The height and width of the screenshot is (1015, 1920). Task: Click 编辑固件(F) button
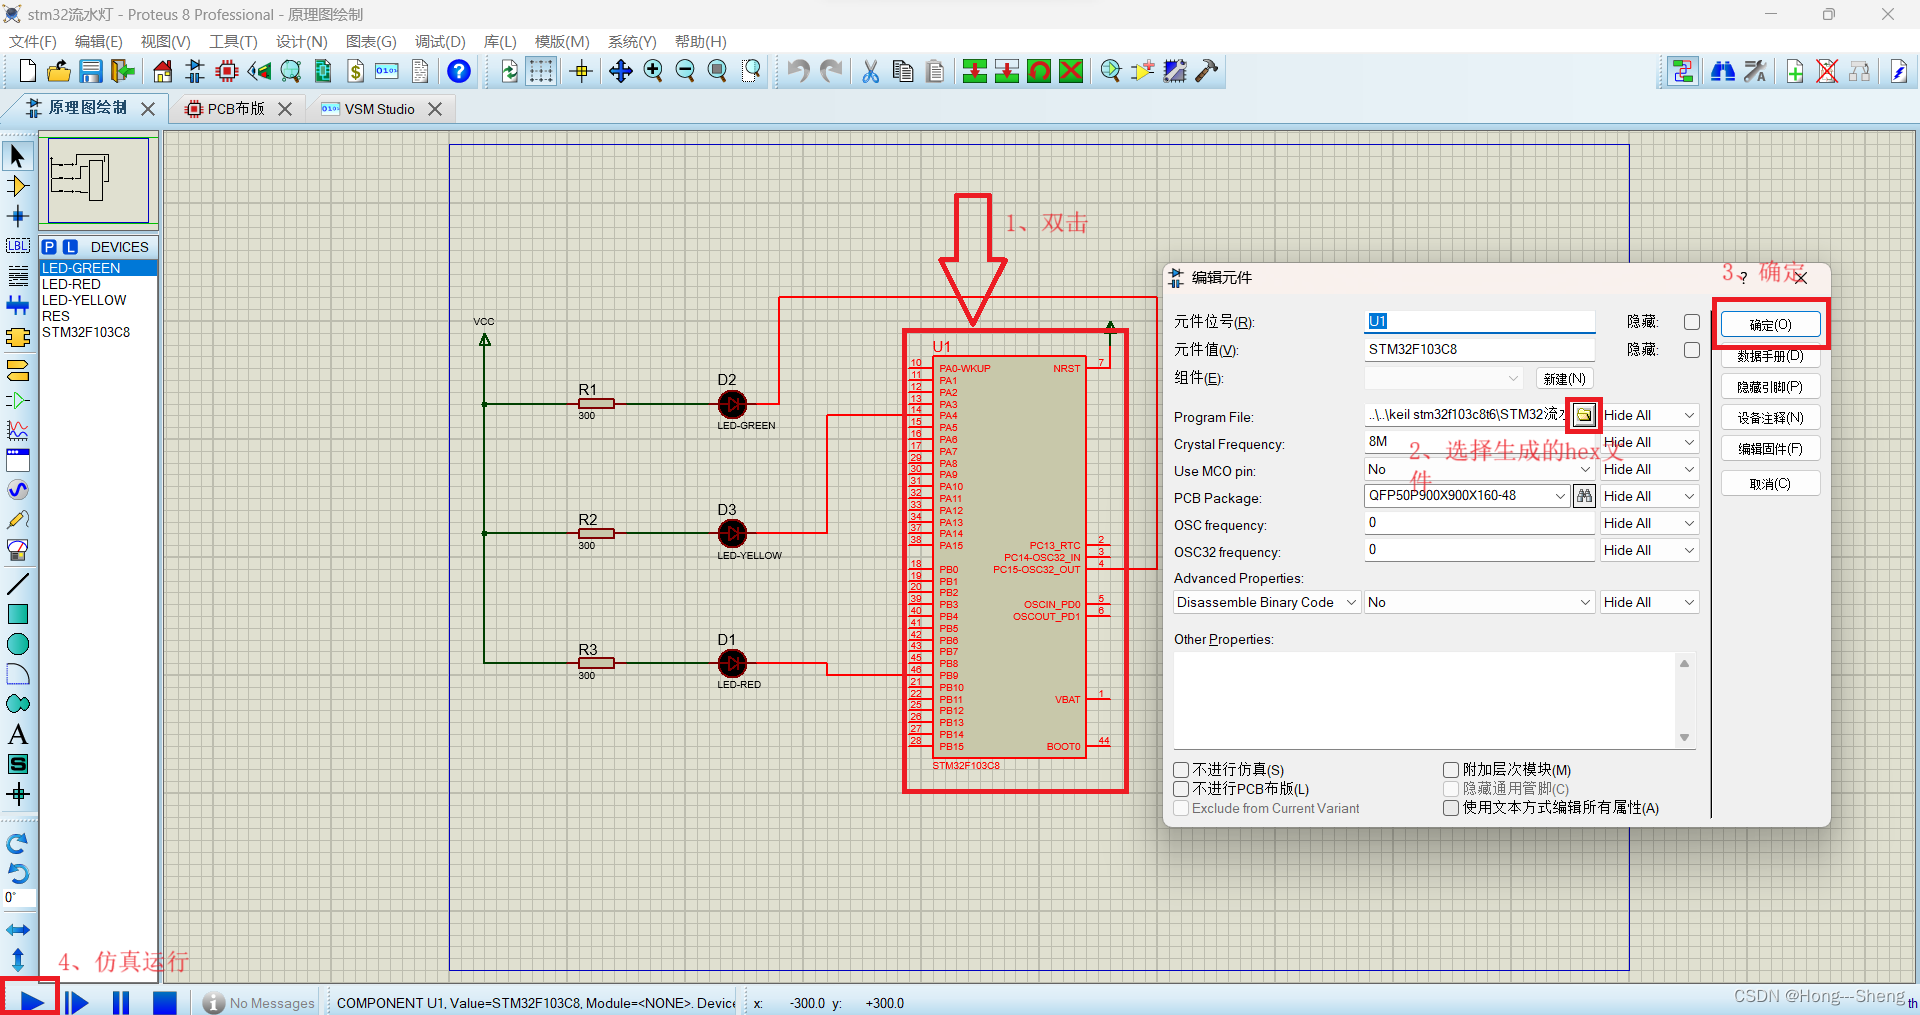click(1770, 449)
